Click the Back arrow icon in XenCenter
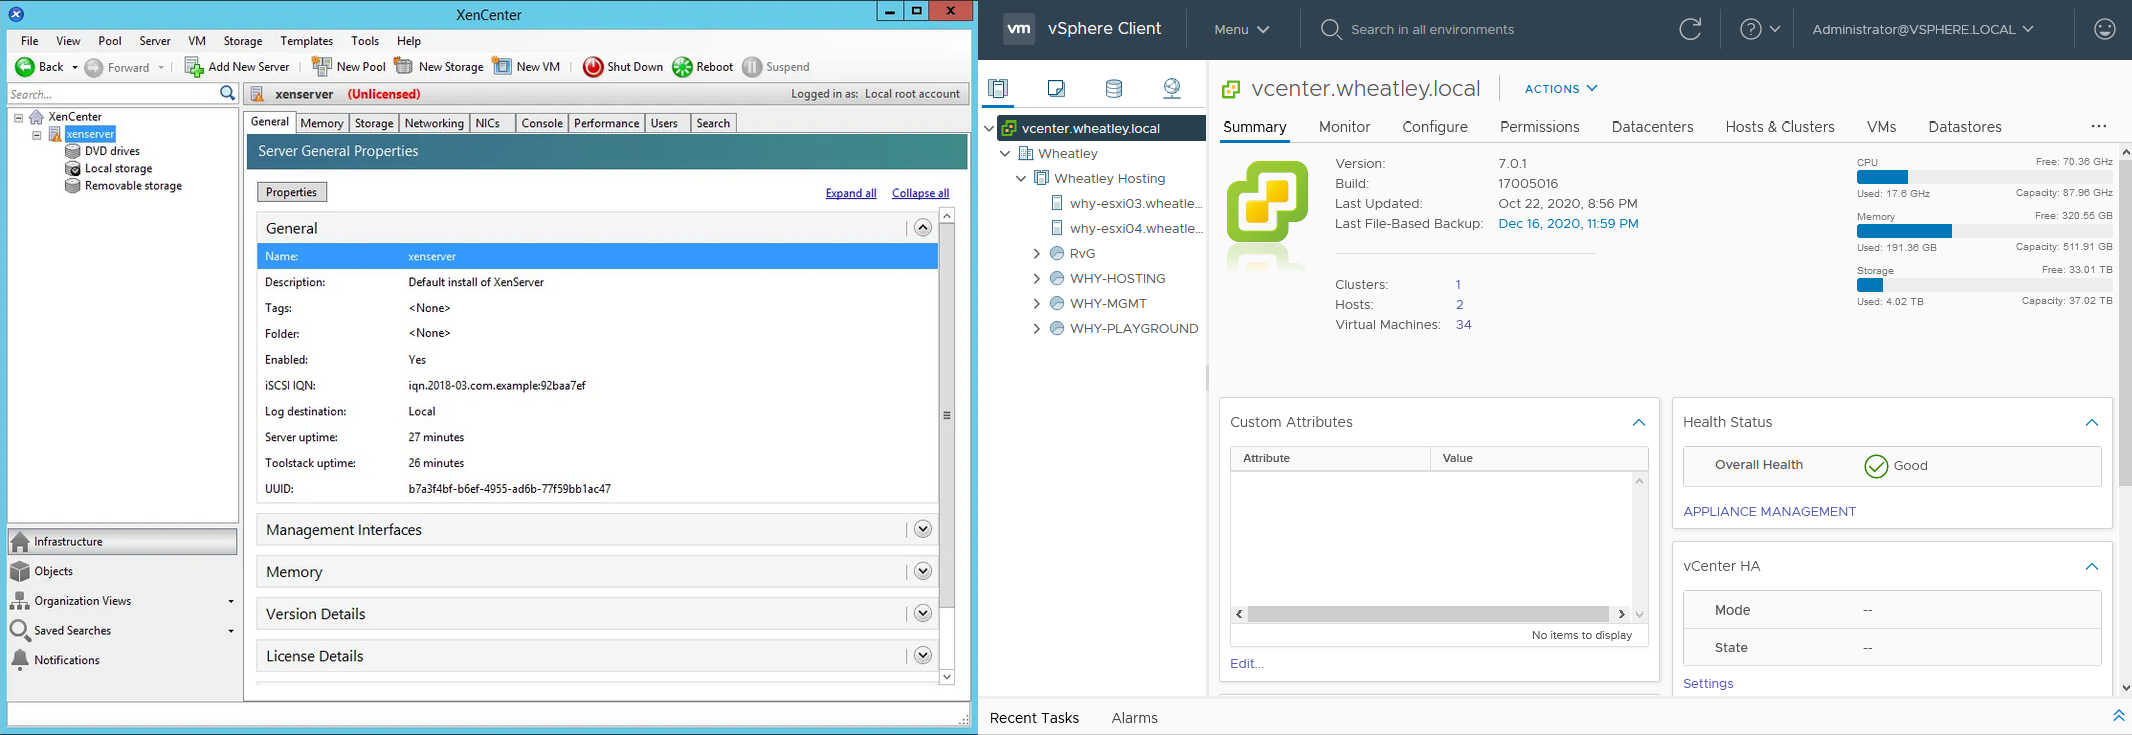 pyautogui.click(x=25, y=67)
